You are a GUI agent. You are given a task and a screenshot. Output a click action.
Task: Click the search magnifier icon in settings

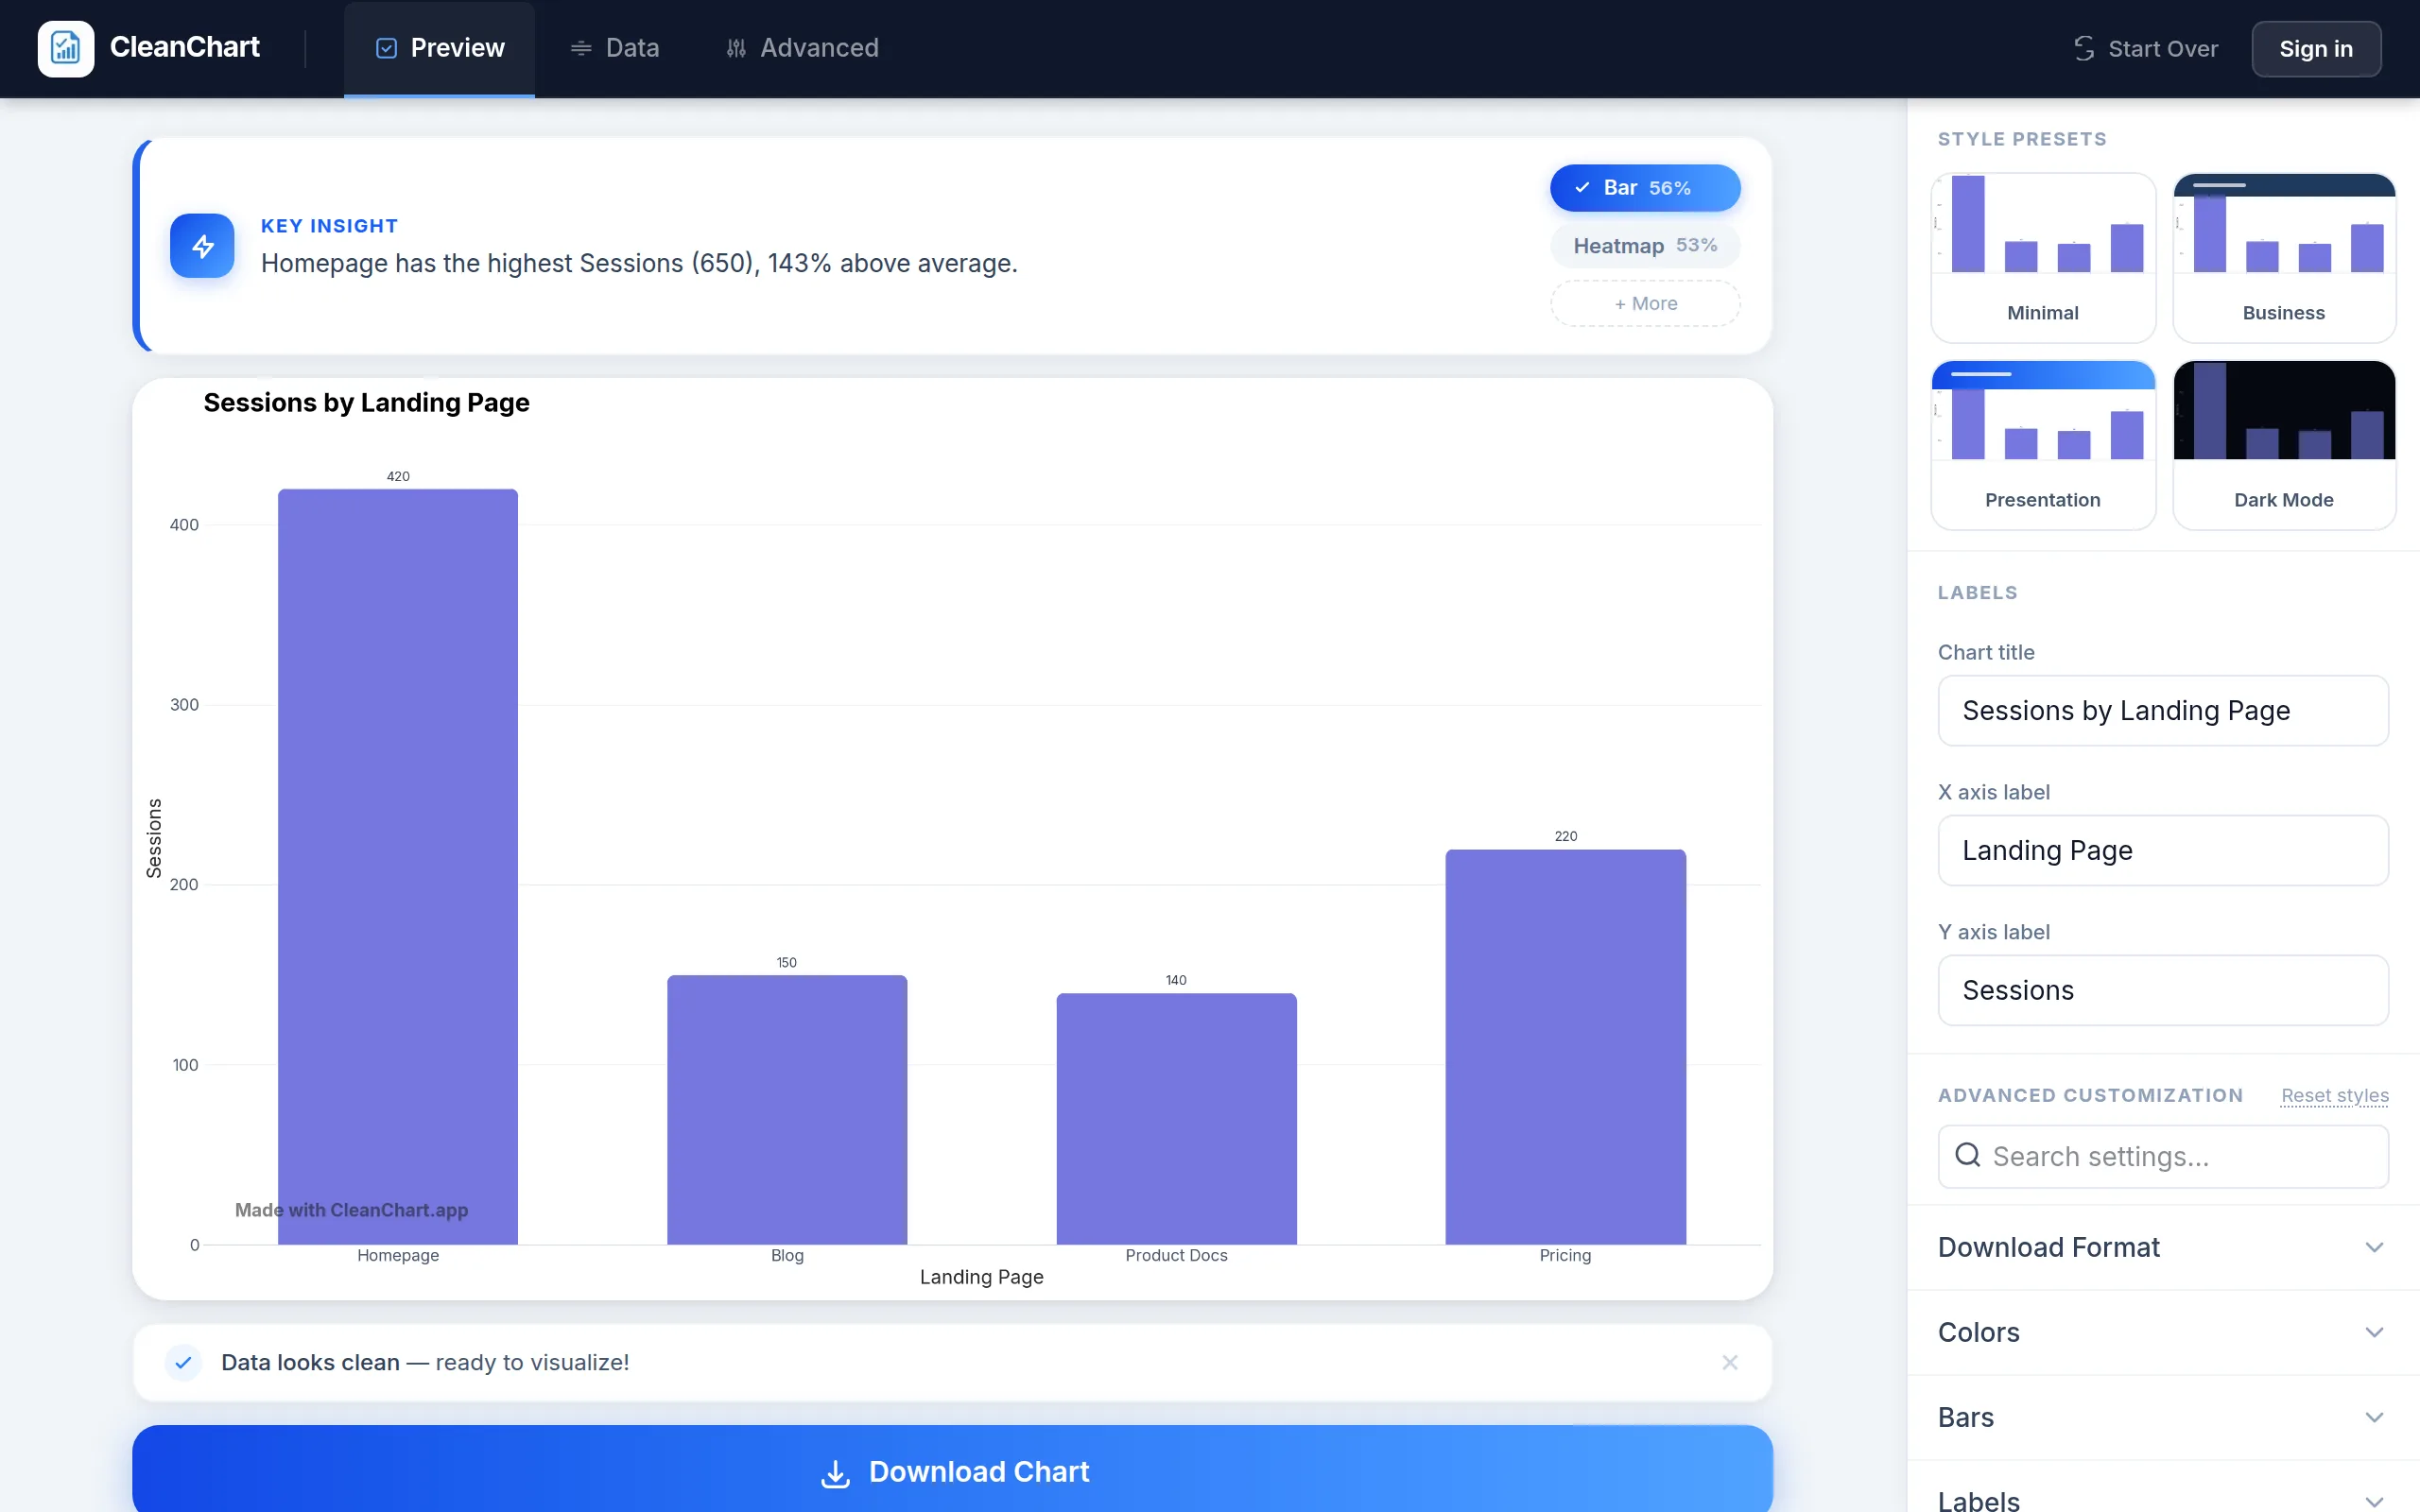pyautogui.click(x=1967, y=1155)
